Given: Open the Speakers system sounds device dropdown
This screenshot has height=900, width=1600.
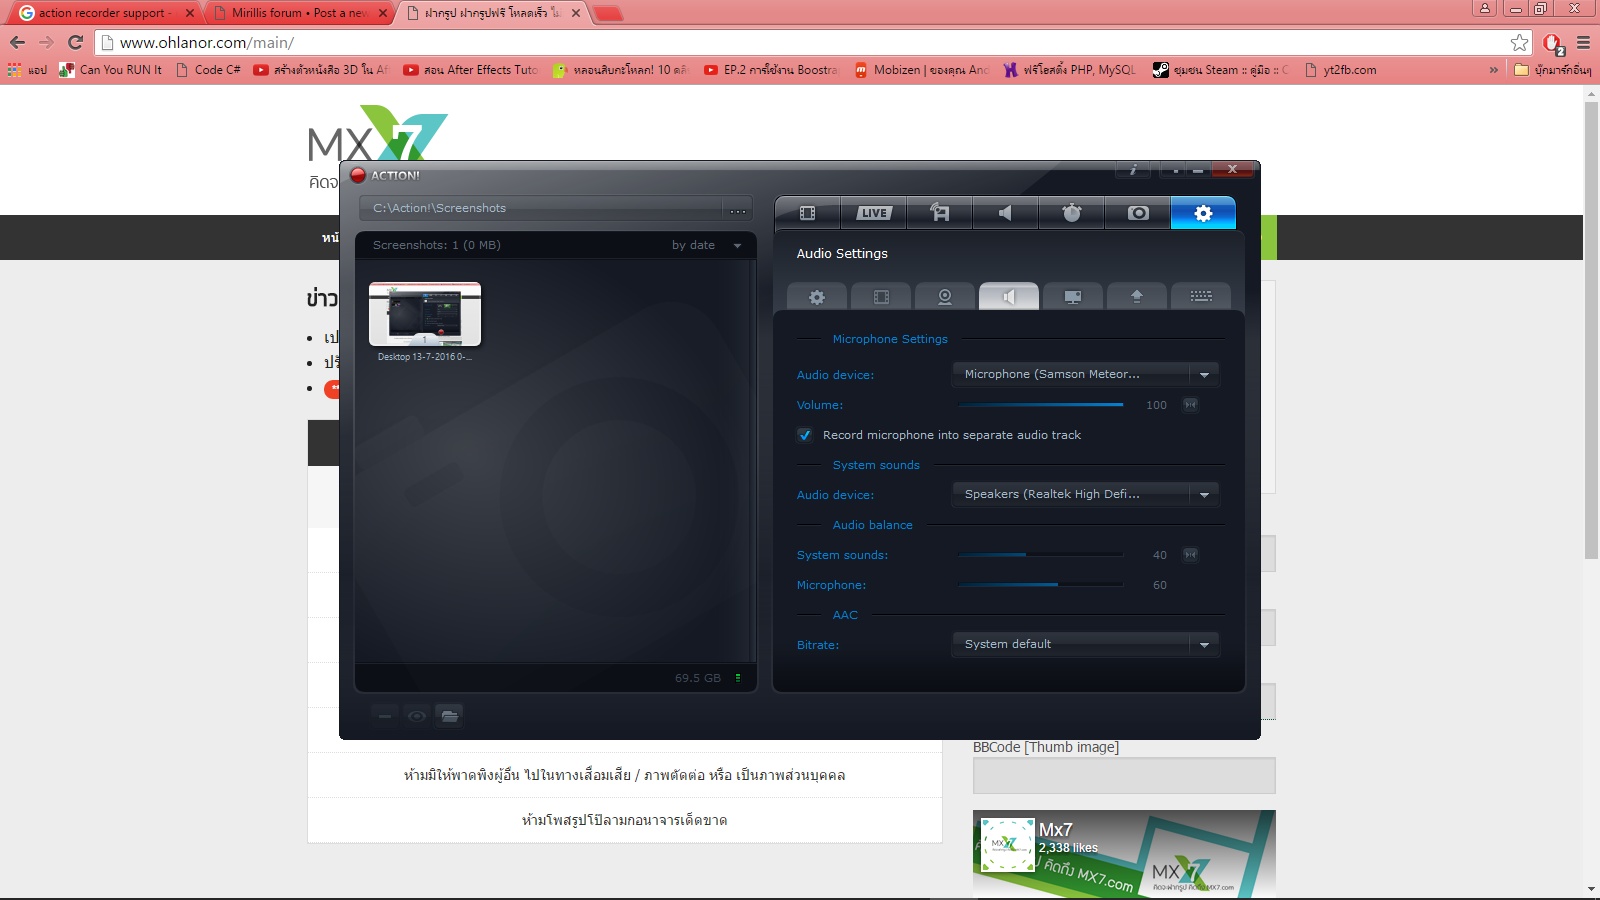Looking at the screenshot, I should pyautogui.click(x=1085, y=494).
